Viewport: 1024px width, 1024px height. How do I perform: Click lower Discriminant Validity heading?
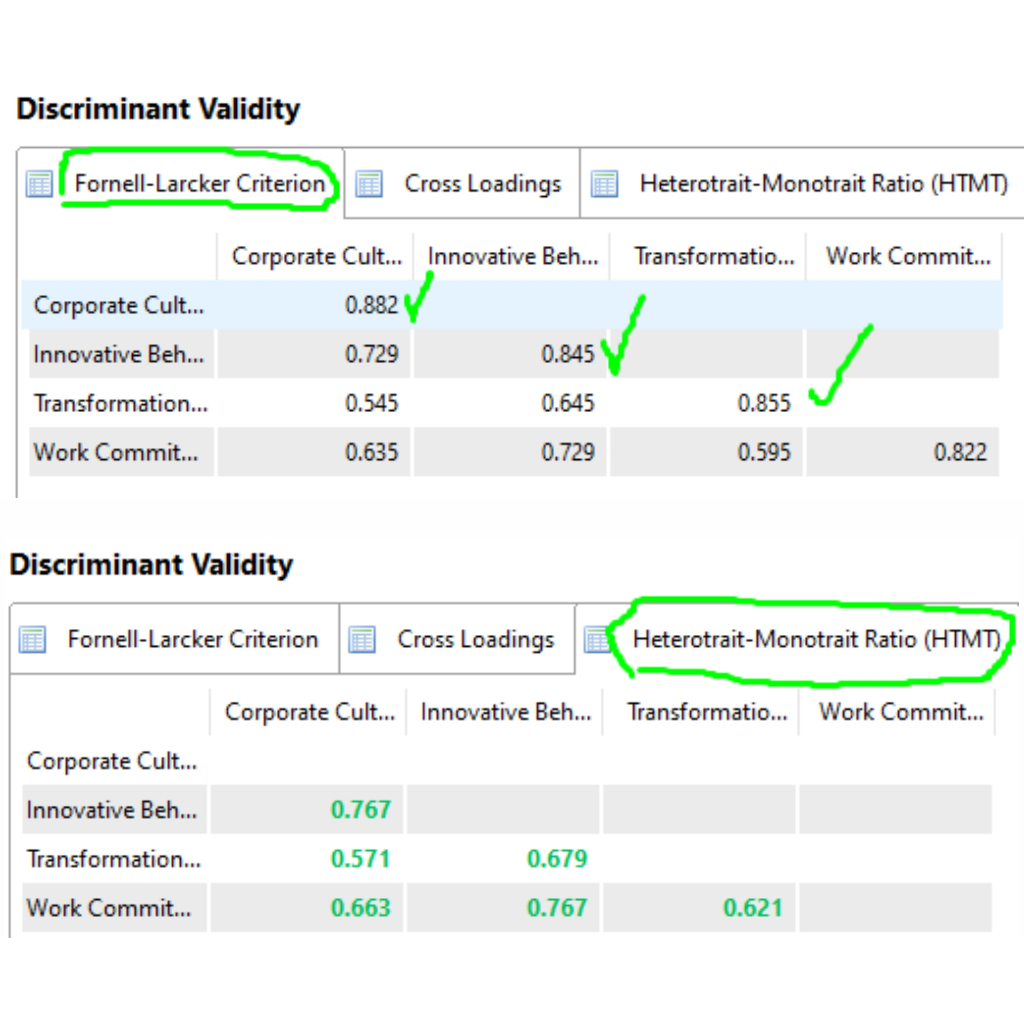click(x=152, y=564)
